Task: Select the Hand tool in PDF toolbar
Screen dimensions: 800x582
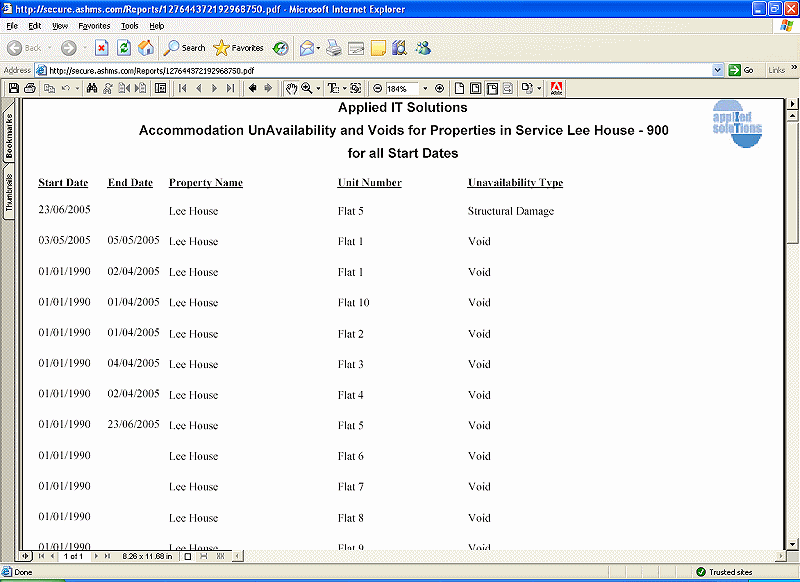Action: point(291,89)
